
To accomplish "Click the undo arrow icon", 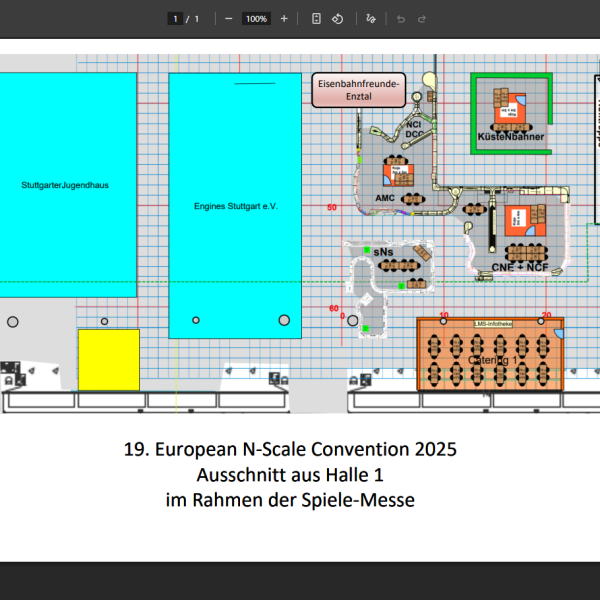I will [x=401, y=19].
